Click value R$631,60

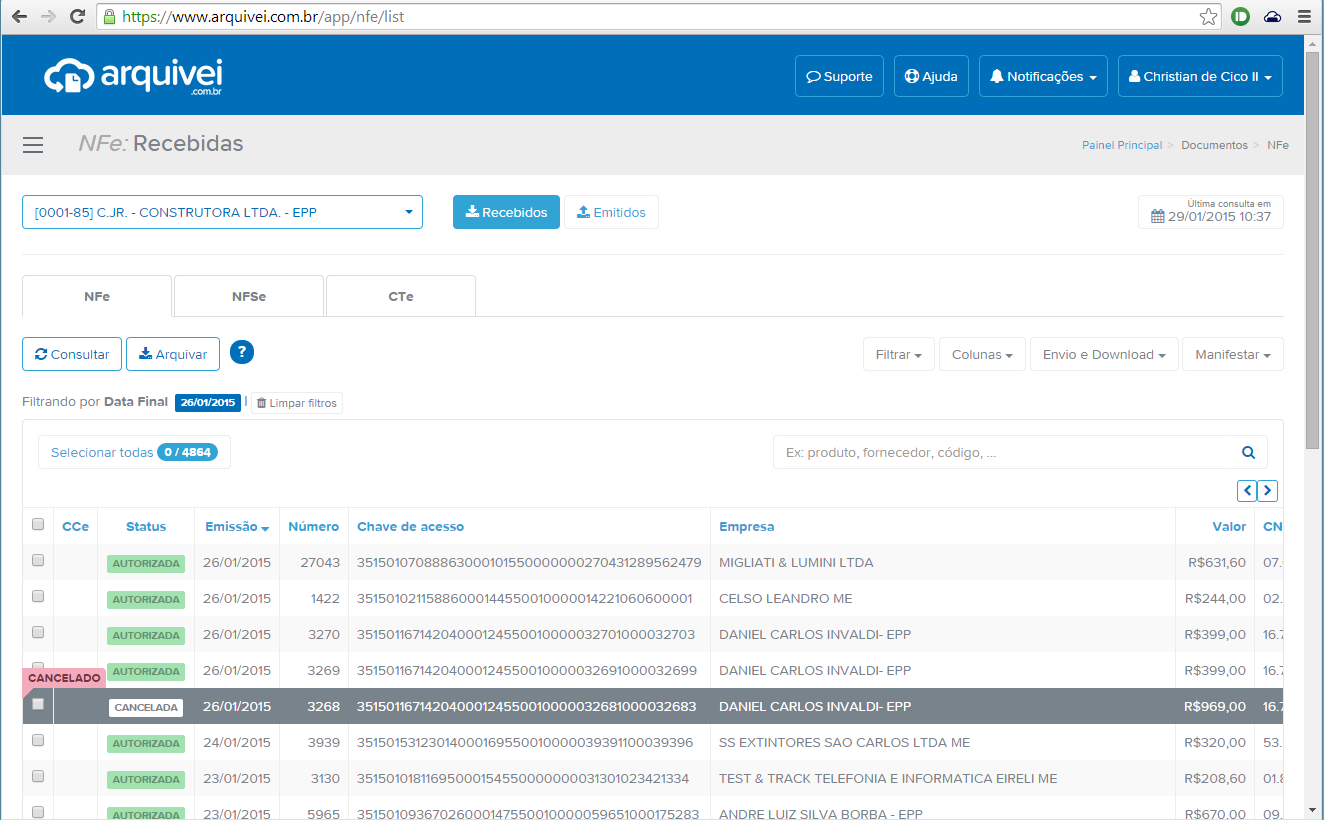click(x=1217, y=562)
